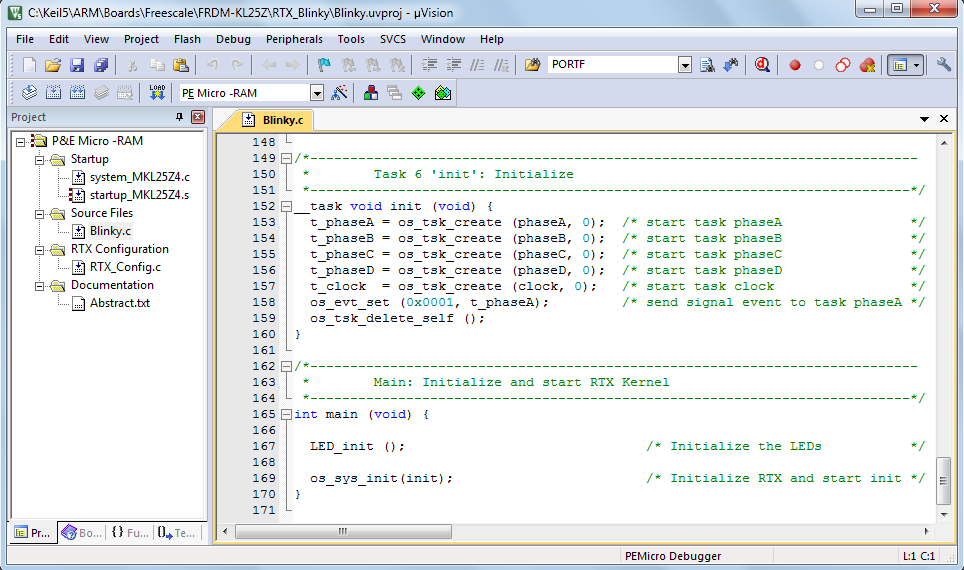964x570 pixels.
Task: Open the Flash menu
Action: pyautogui.click(x=187, y=39)
